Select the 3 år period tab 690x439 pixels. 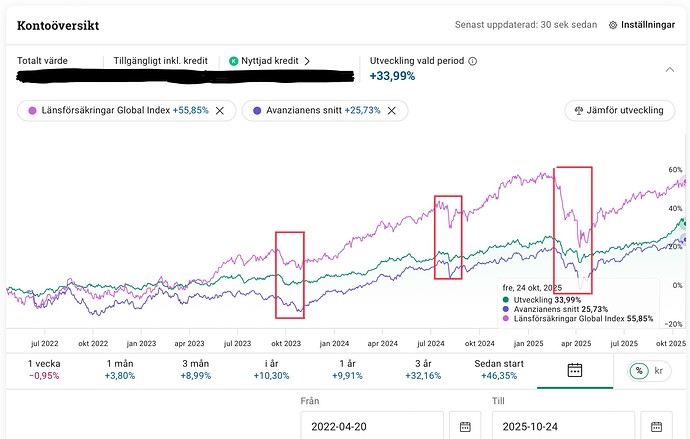click(x=423, y=369)
